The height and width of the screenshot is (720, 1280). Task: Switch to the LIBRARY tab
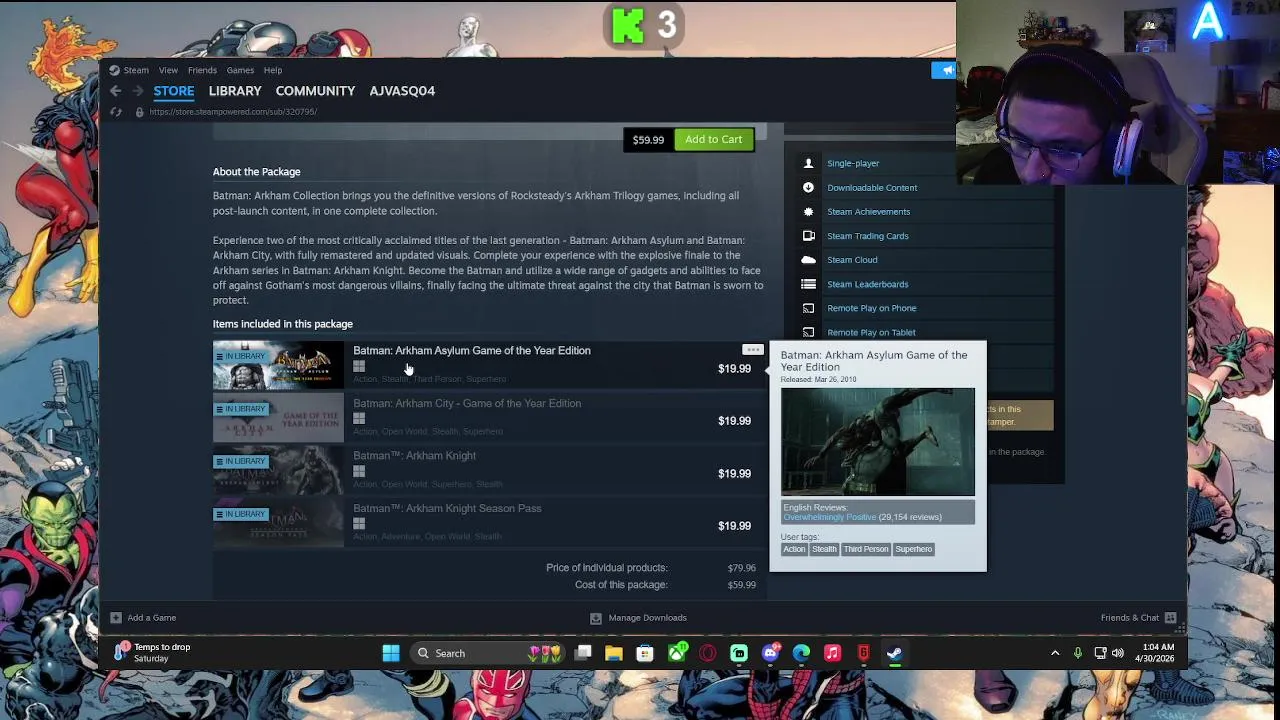[x=235, y=91]
